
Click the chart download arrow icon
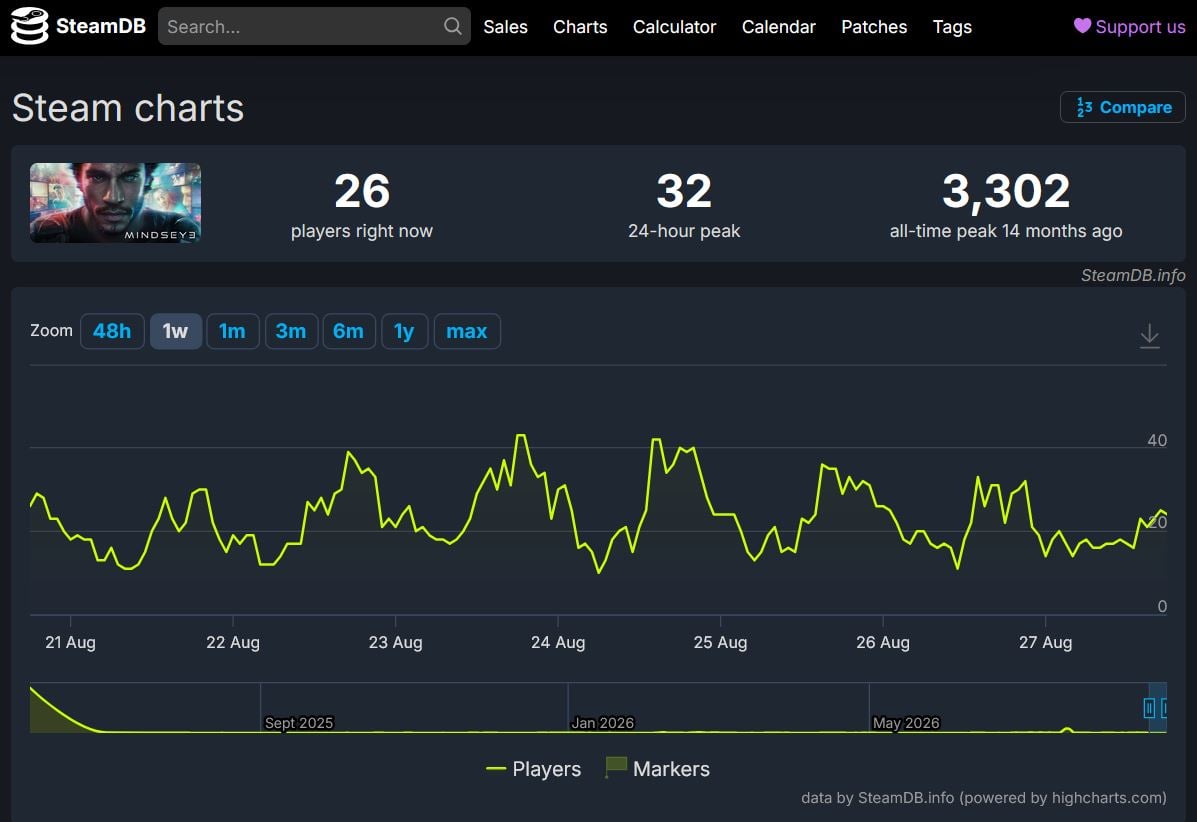click(1149, 335)
